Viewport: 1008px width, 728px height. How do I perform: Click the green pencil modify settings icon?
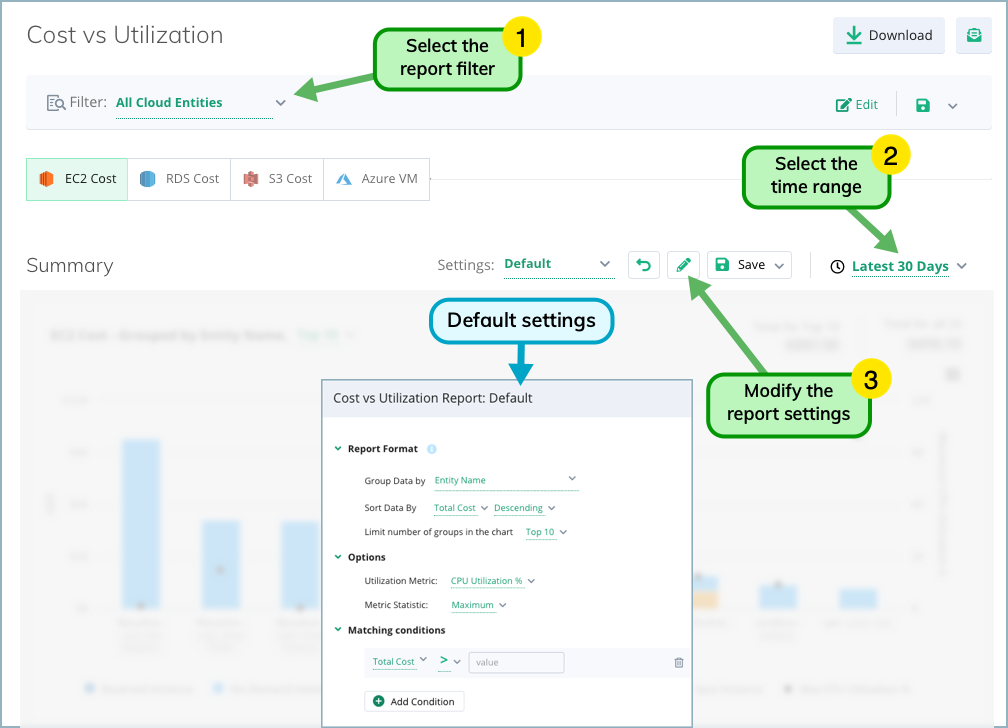click(683, 265)
